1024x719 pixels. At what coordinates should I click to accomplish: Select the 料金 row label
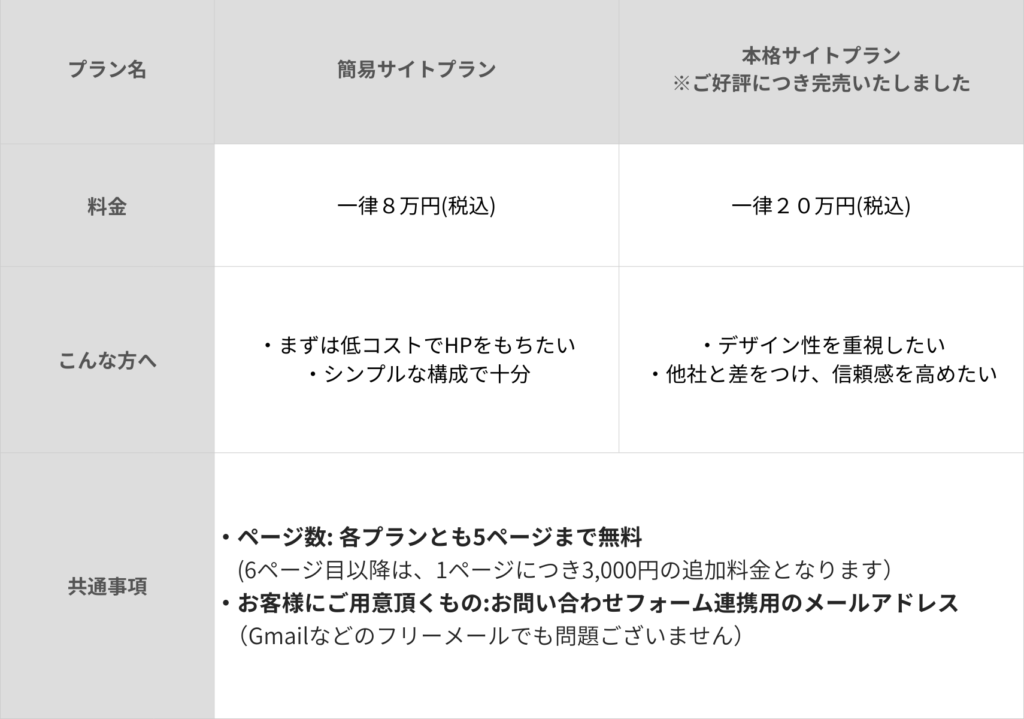point(107,207)
